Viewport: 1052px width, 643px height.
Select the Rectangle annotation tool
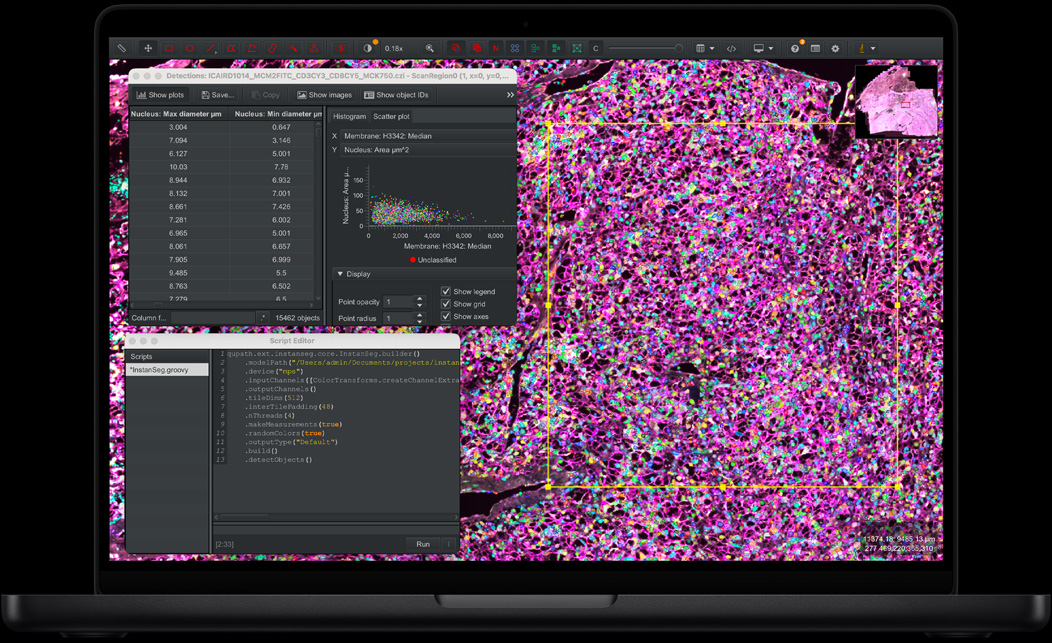tap(168, 47)
